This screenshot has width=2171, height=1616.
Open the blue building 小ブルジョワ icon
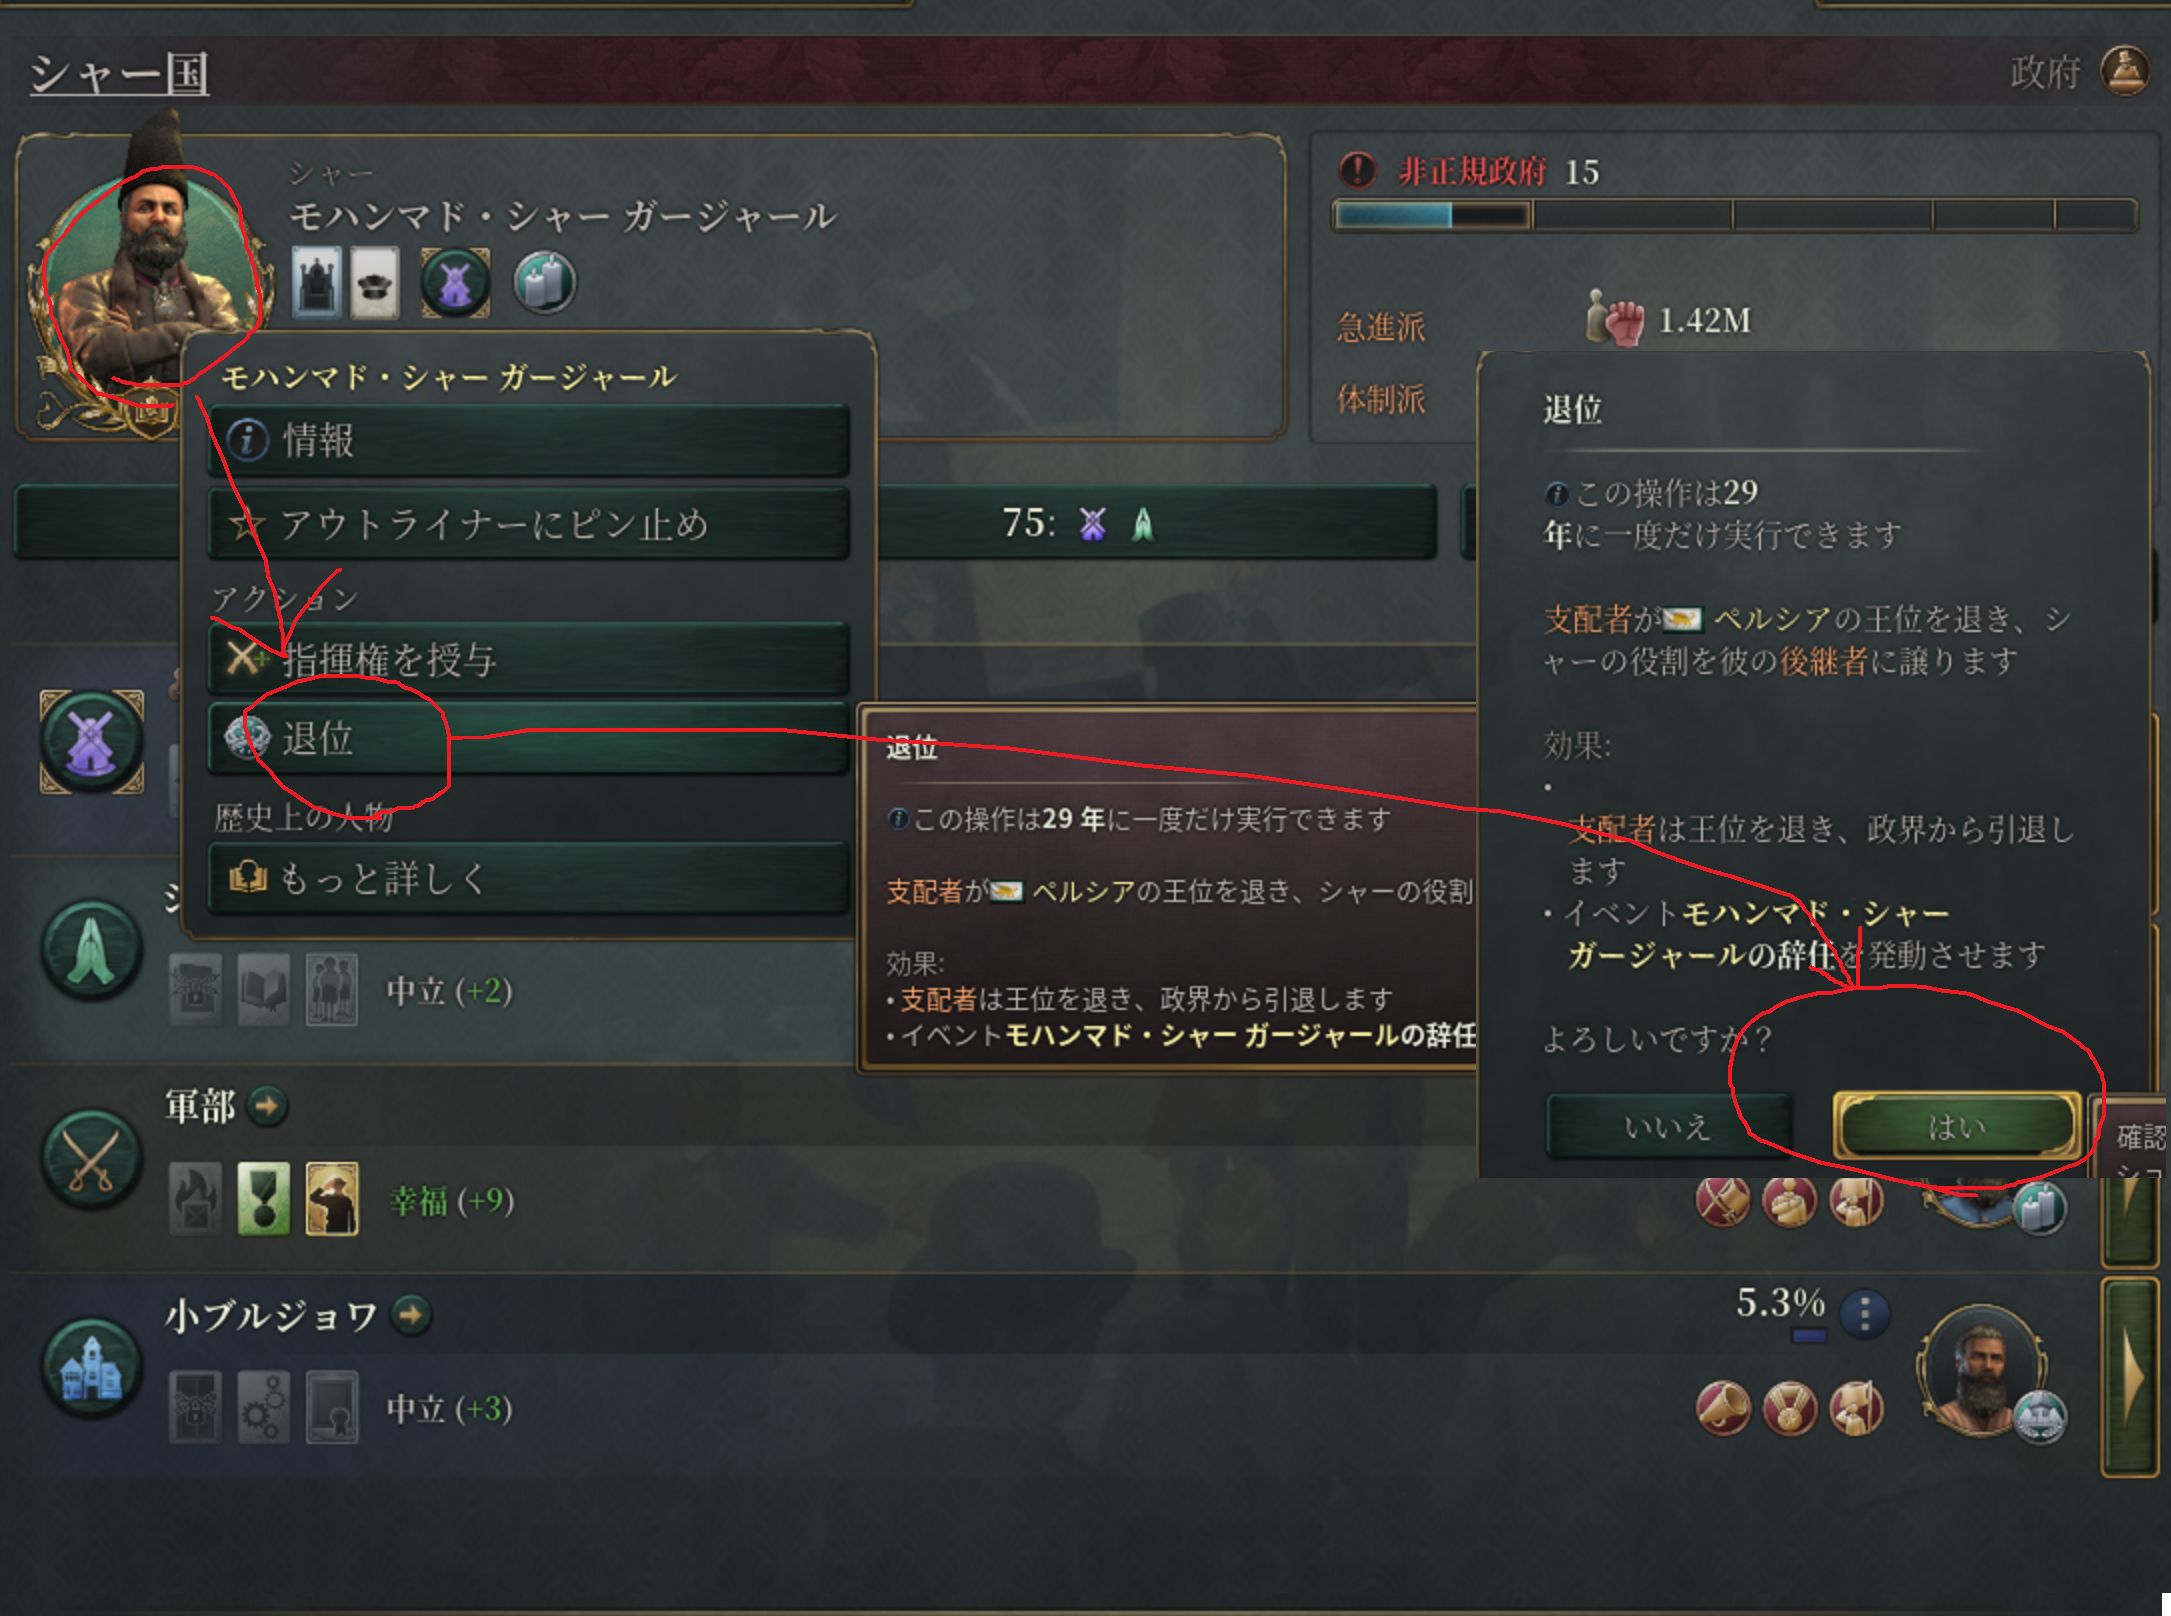point(91,1368)
